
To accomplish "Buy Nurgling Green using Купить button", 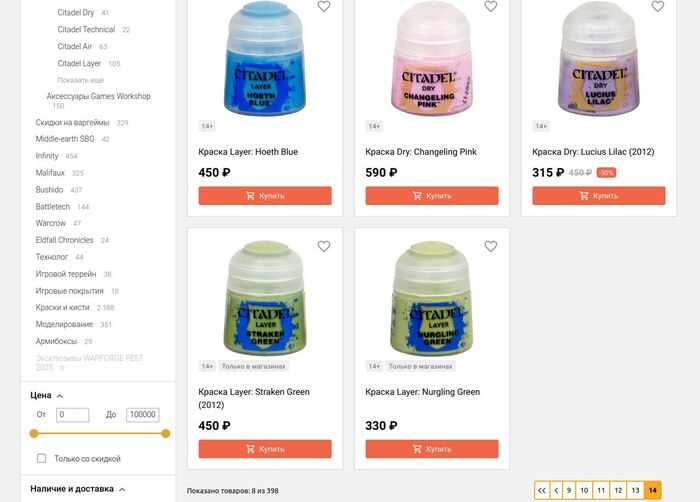I will [432, 449].
